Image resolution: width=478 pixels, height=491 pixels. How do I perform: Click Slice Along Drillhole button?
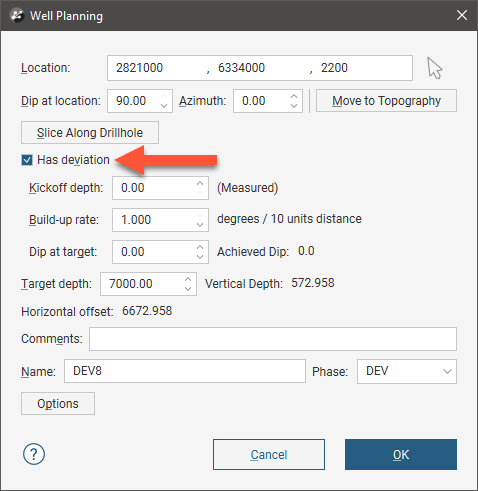pos(90,133)
